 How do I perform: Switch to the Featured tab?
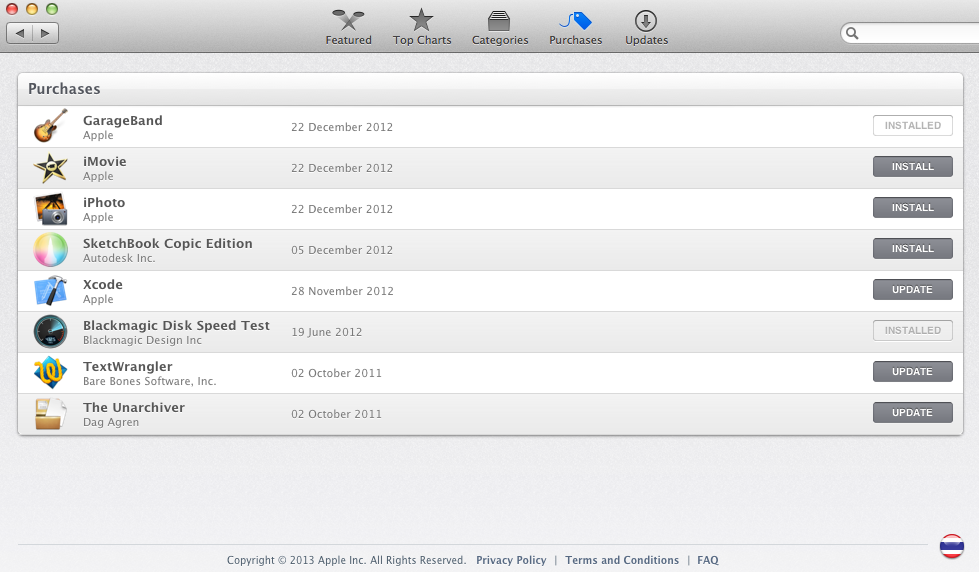[348, 28]
